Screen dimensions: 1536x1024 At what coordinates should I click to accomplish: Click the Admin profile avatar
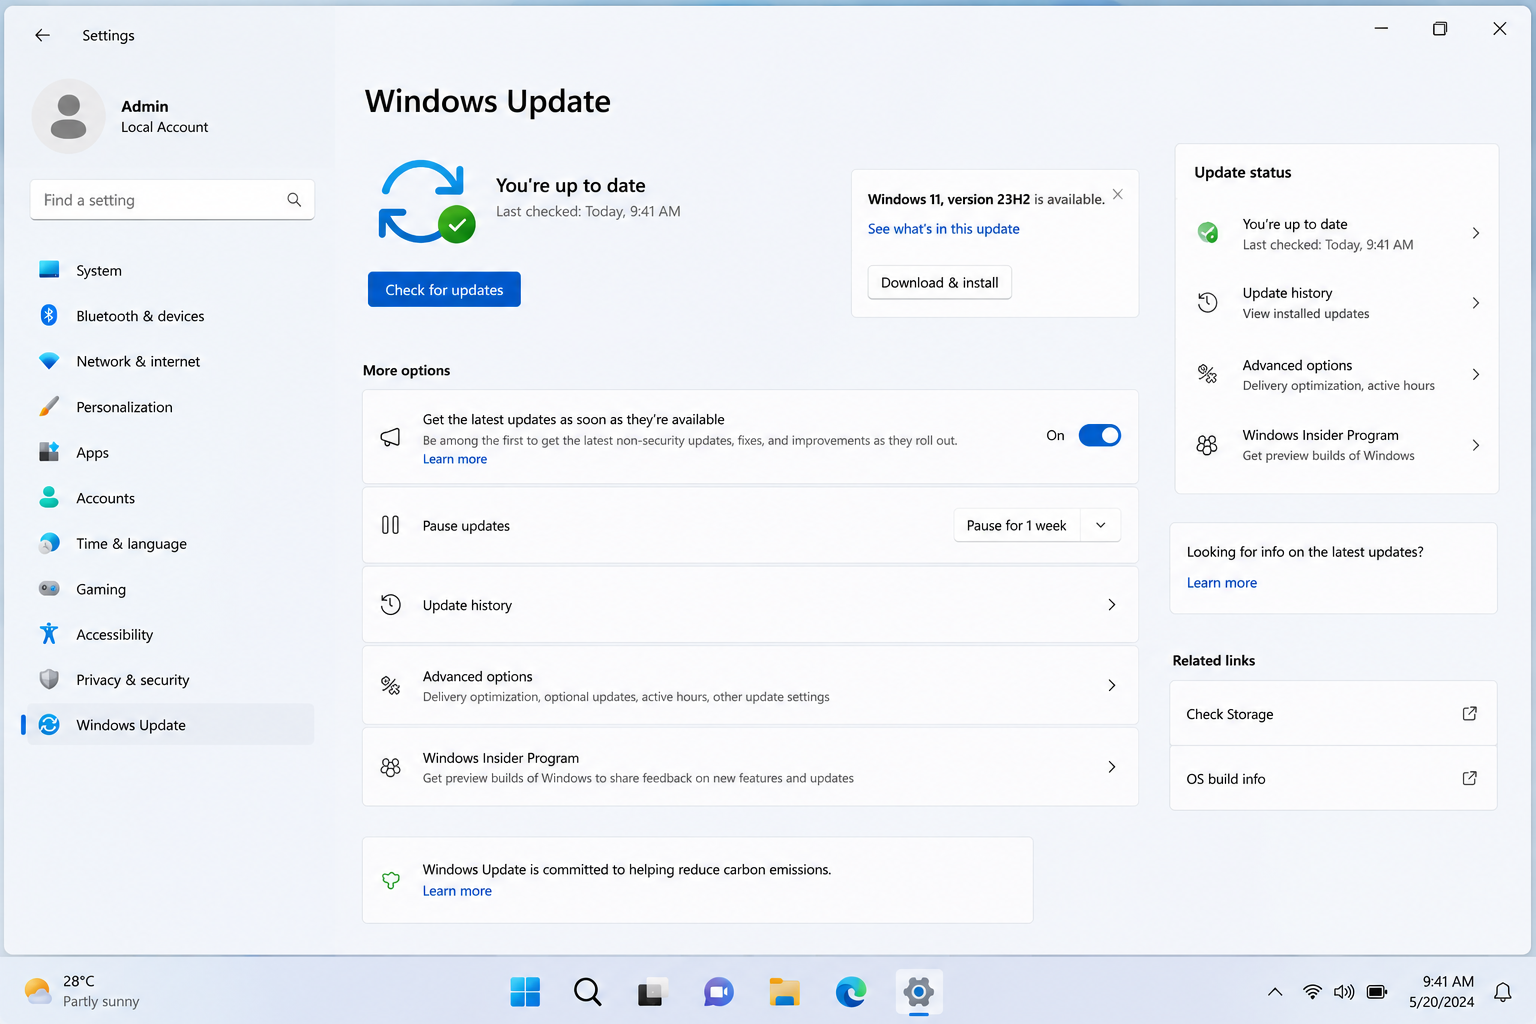pyautogui.click(x=68, y=116)
